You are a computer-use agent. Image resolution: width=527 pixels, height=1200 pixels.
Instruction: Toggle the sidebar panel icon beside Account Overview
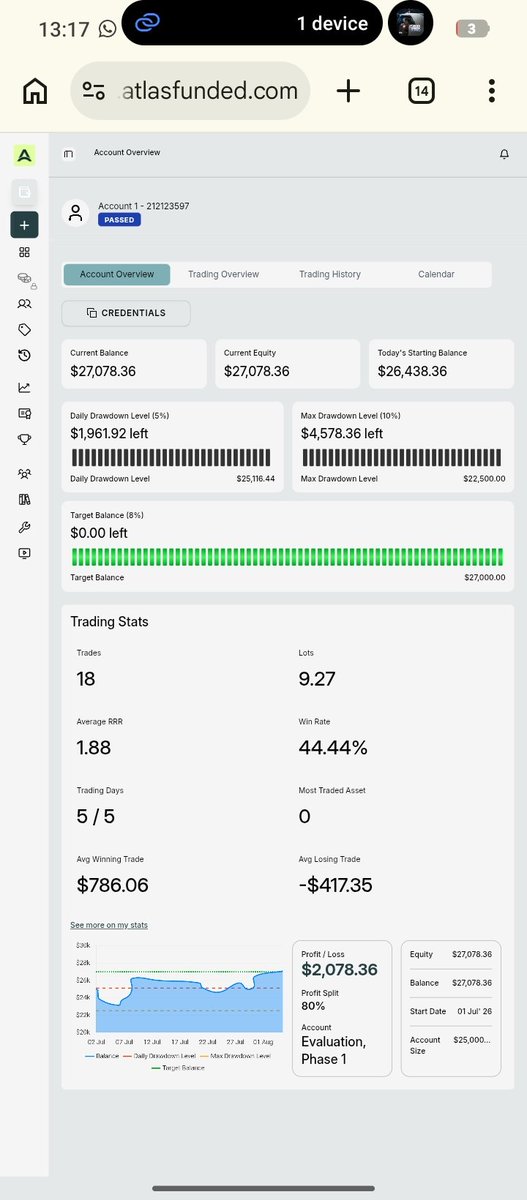coord(69,154)
